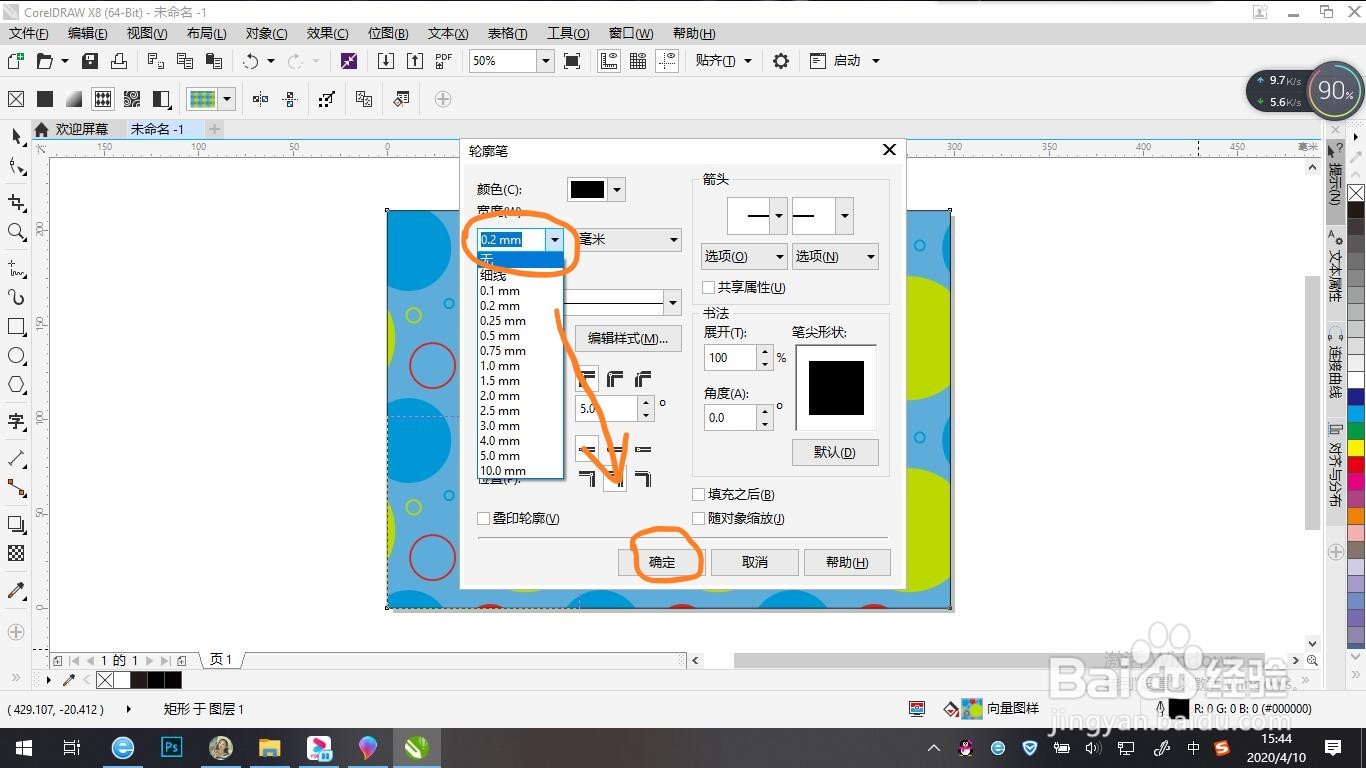Select the Bitmap pattern fill icon
The width and height of the screenshot is (1366, 768).
click(132, 99)
